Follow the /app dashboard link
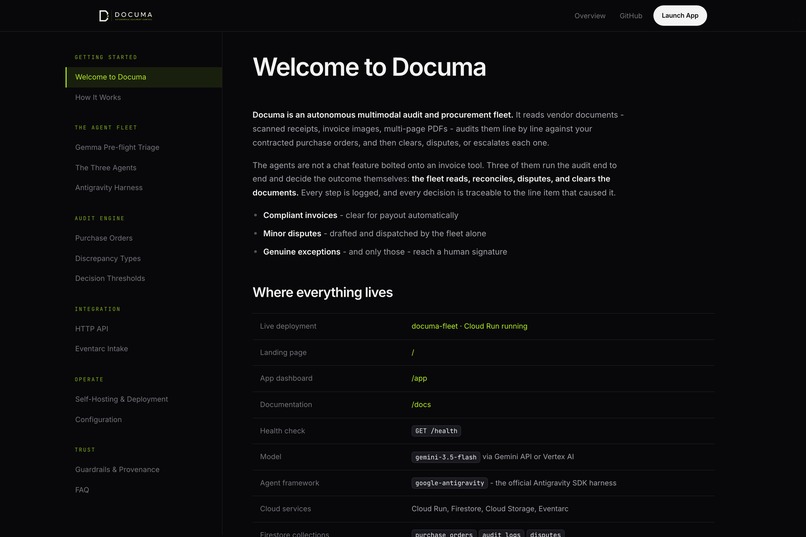 (x=419, y=378)
